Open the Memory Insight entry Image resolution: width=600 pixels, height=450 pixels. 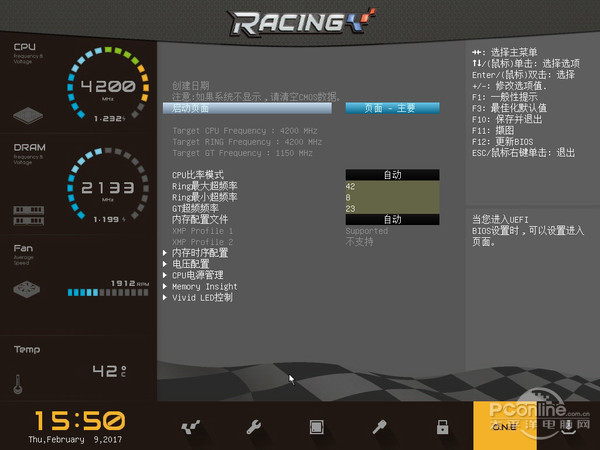(x=204, y=286)
